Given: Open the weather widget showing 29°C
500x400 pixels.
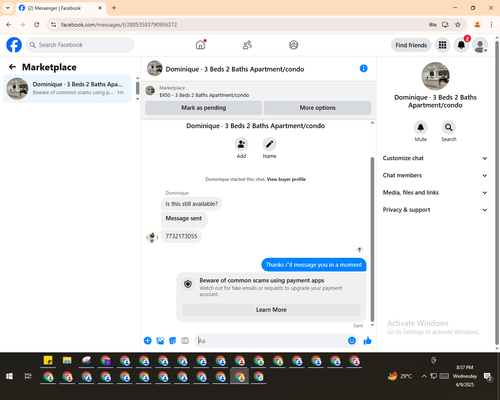Looking at the screenshot, I should click(400, 376).
